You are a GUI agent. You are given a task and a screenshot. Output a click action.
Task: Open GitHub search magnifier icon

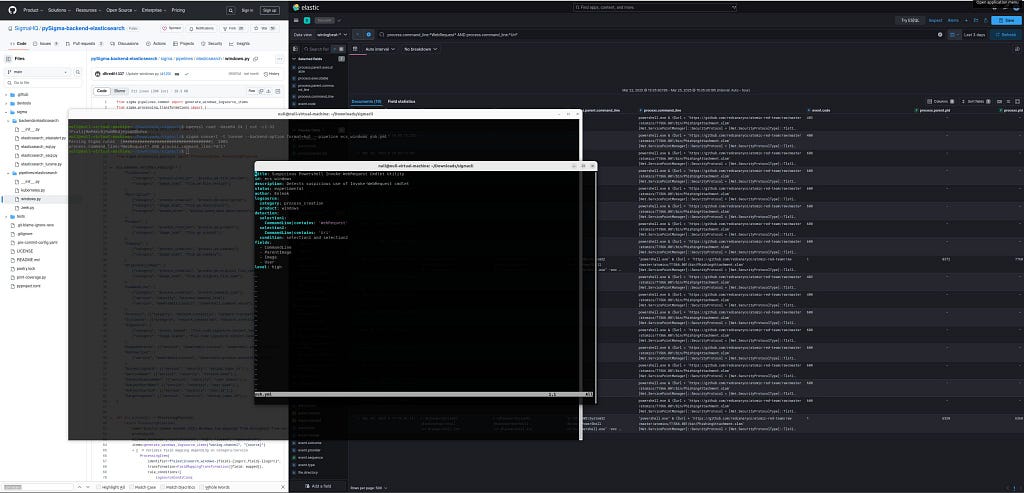click(x=231, y=10)
